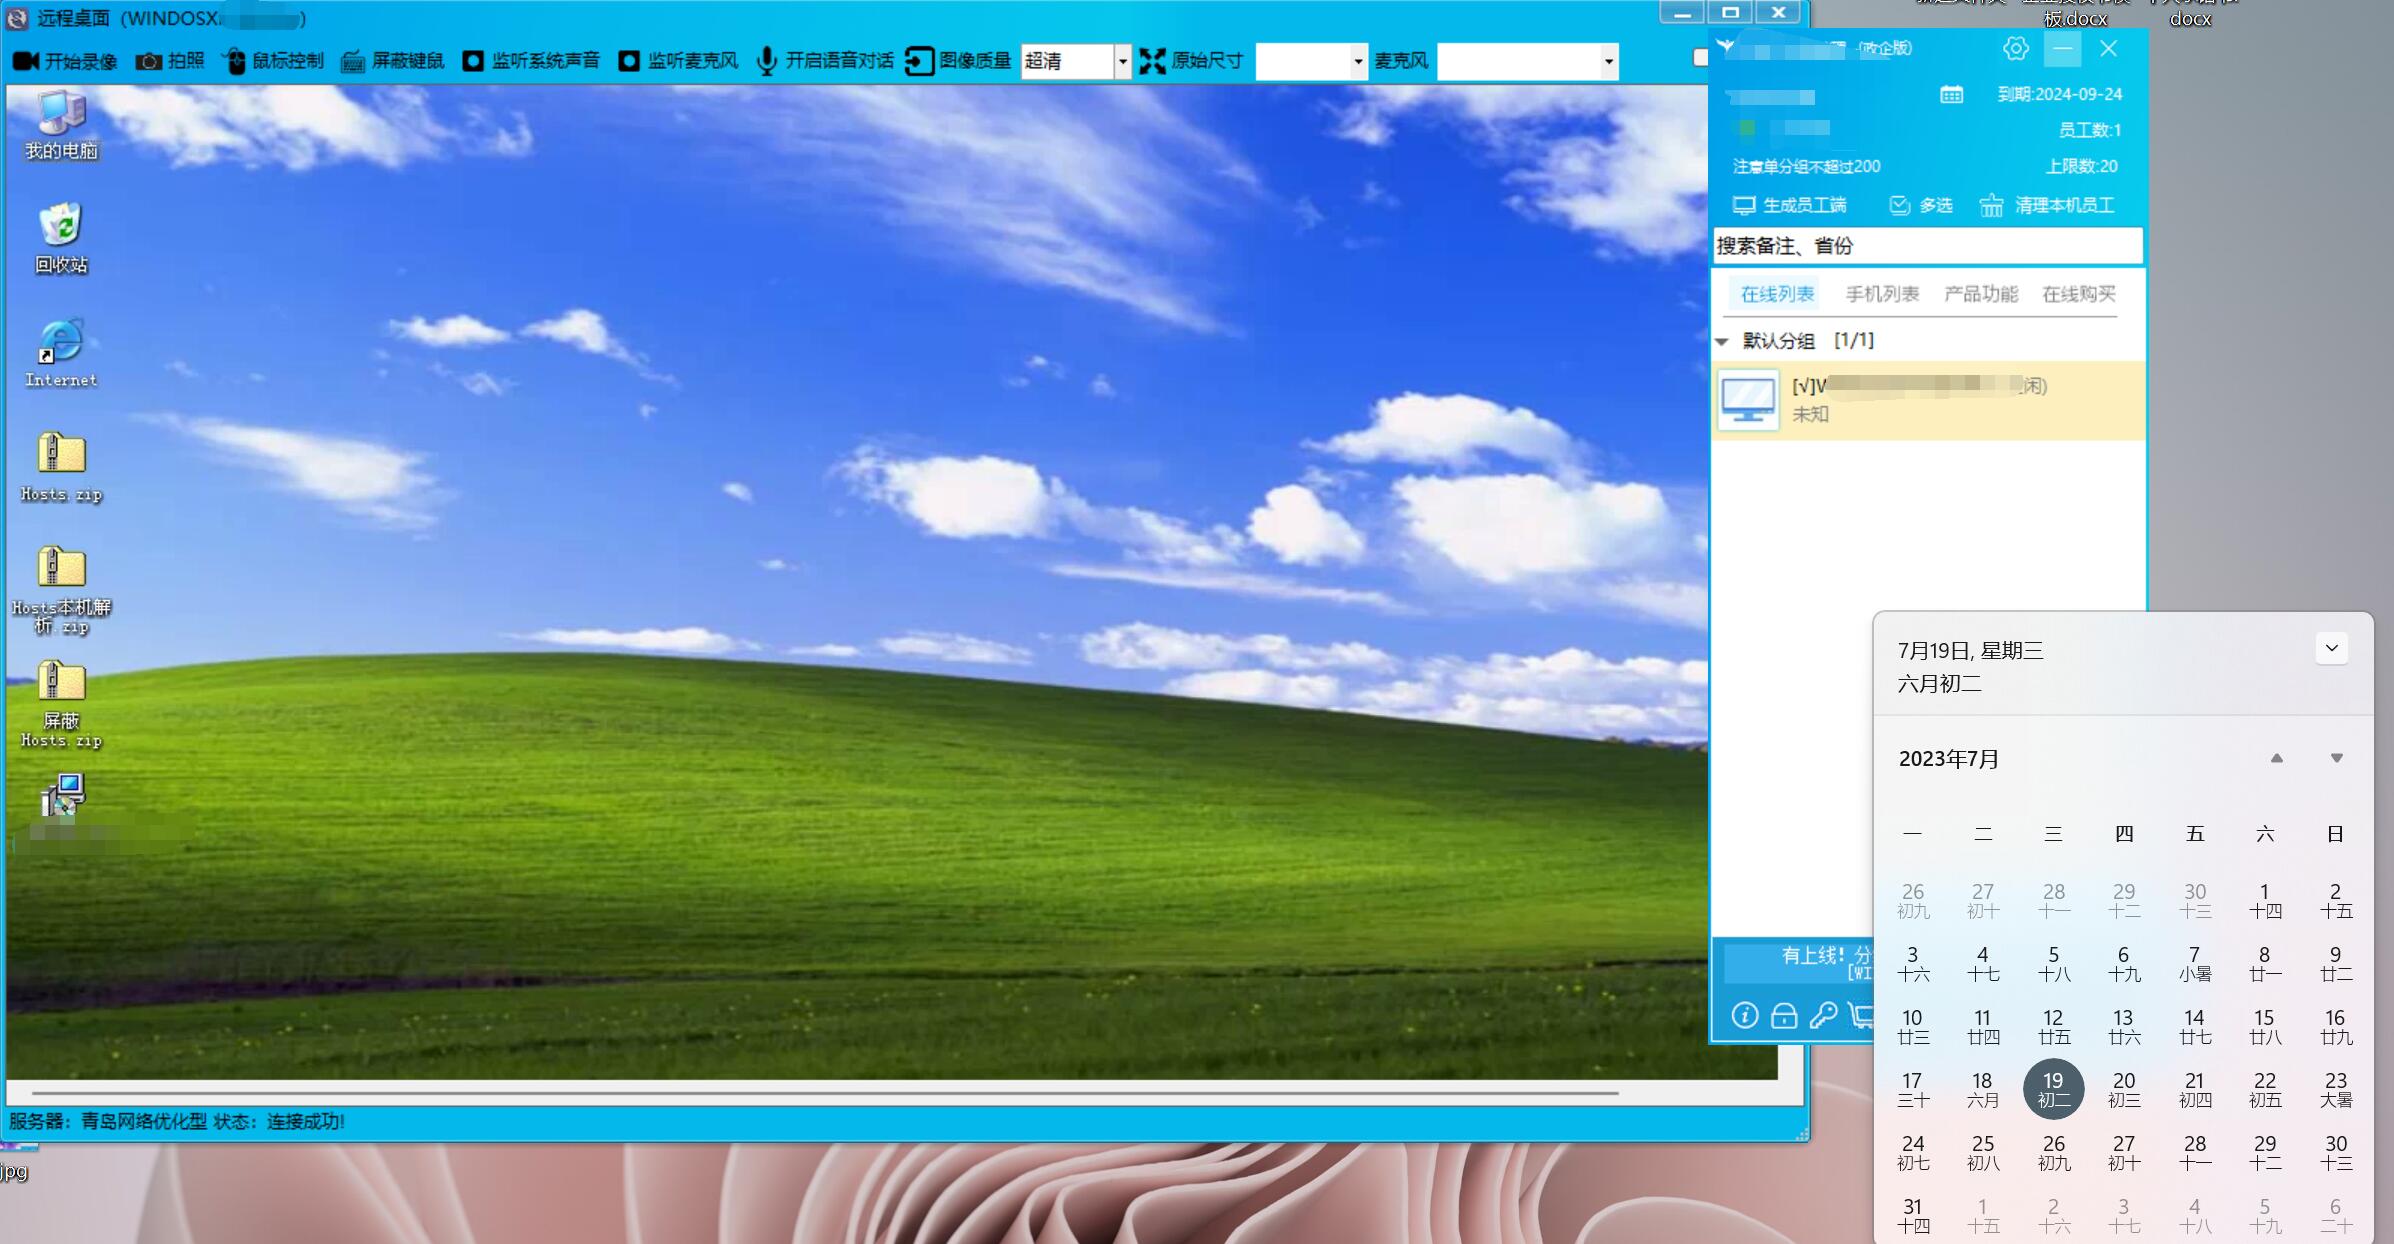2394x1244 pixels.
Task: Click the 原始尺寸 original size icon
Action: coord(1152,61)
